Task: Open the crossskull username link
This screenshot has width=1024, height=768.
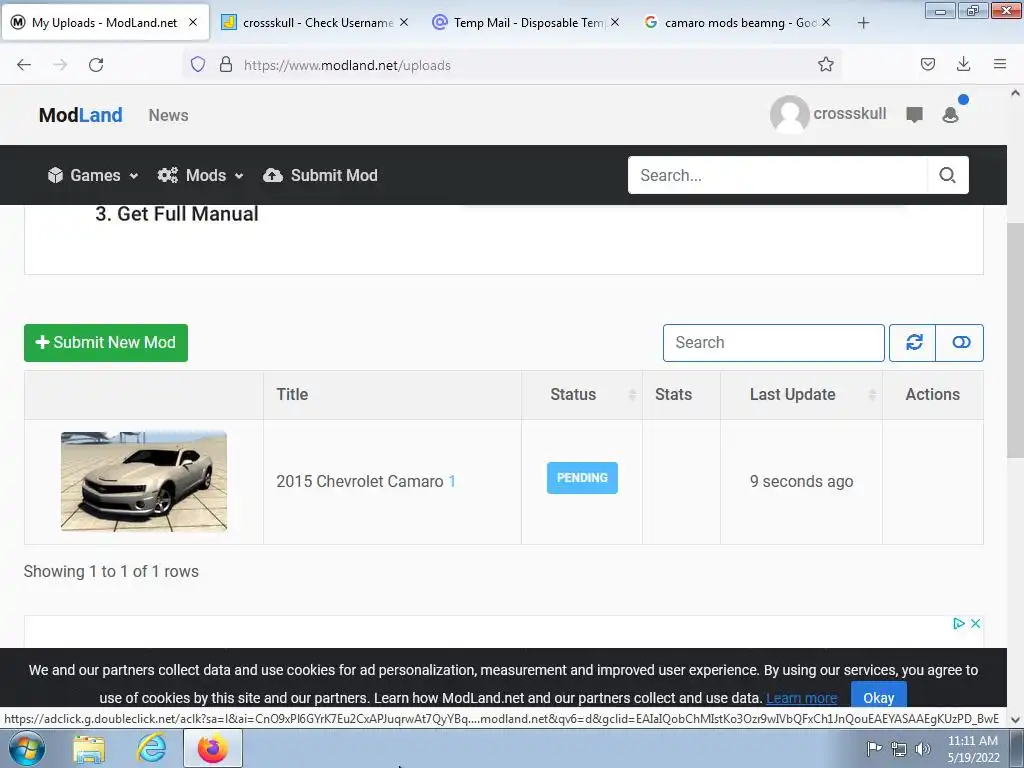Action: (x=850, y=114)
